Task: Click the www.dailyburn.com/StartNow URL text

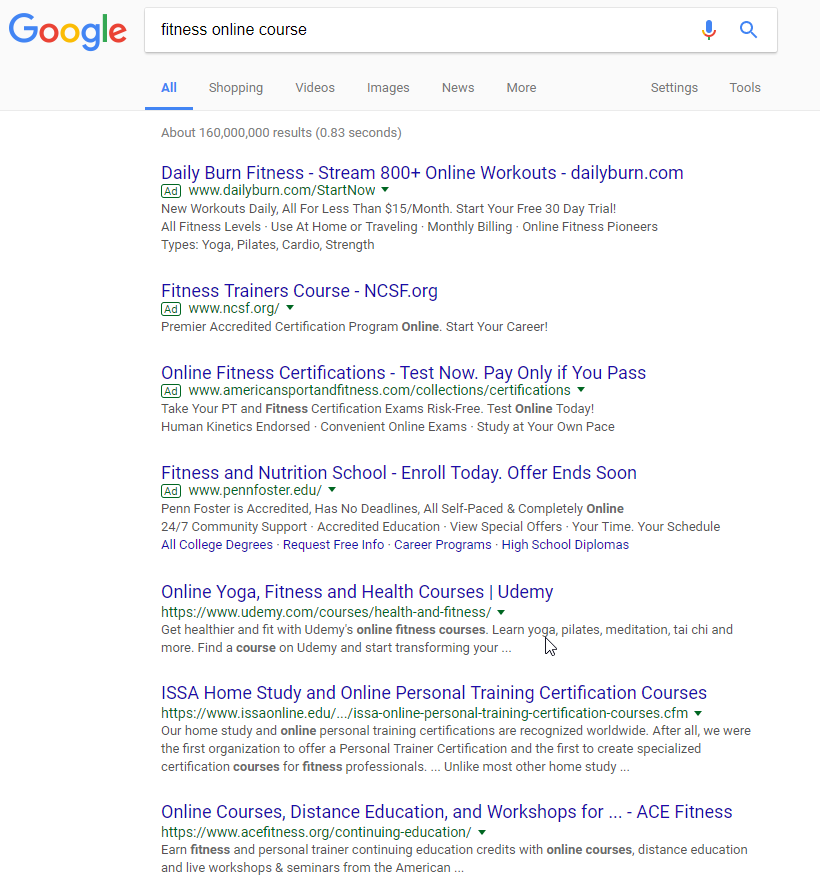Action: pos(282,191)
